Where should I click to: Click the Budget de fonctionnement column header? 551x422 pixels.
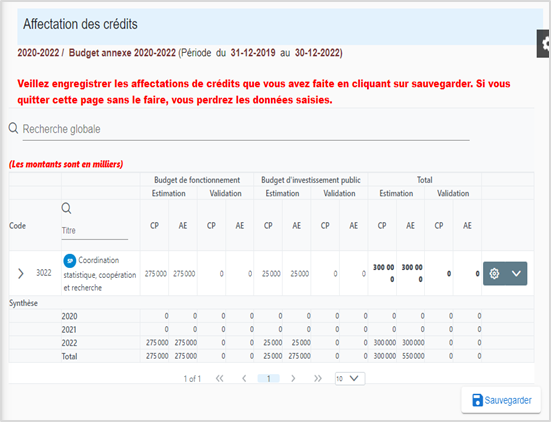click(x=197, y=180)
